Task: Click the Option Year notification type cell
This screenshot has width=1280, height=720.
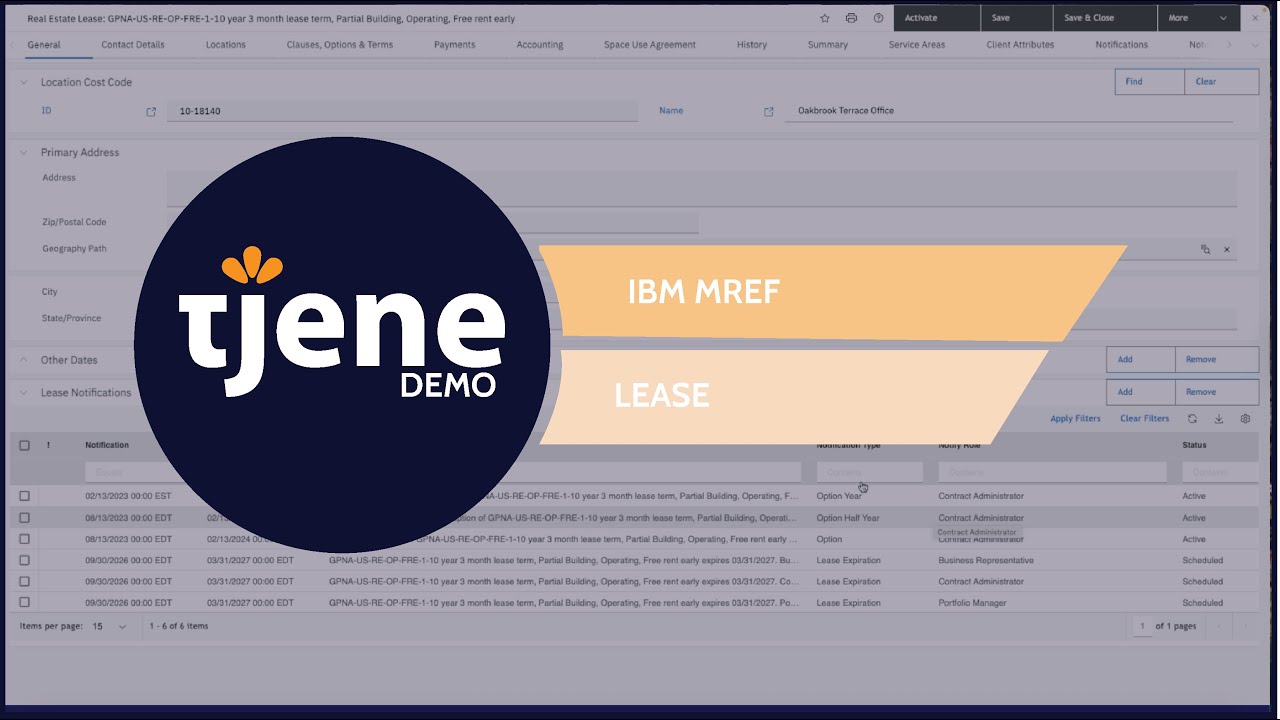Action: pyautogui.click(x=839, y=496)
